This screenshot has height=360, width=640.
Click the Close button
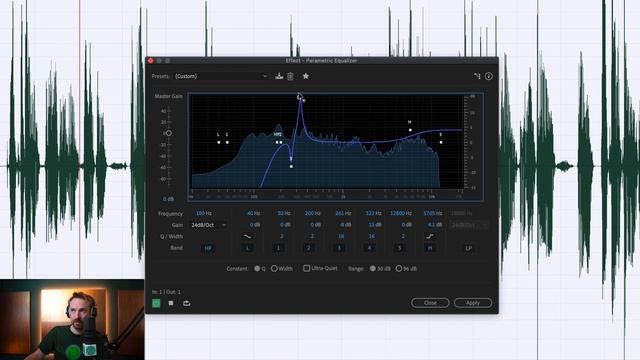[430, 303]
